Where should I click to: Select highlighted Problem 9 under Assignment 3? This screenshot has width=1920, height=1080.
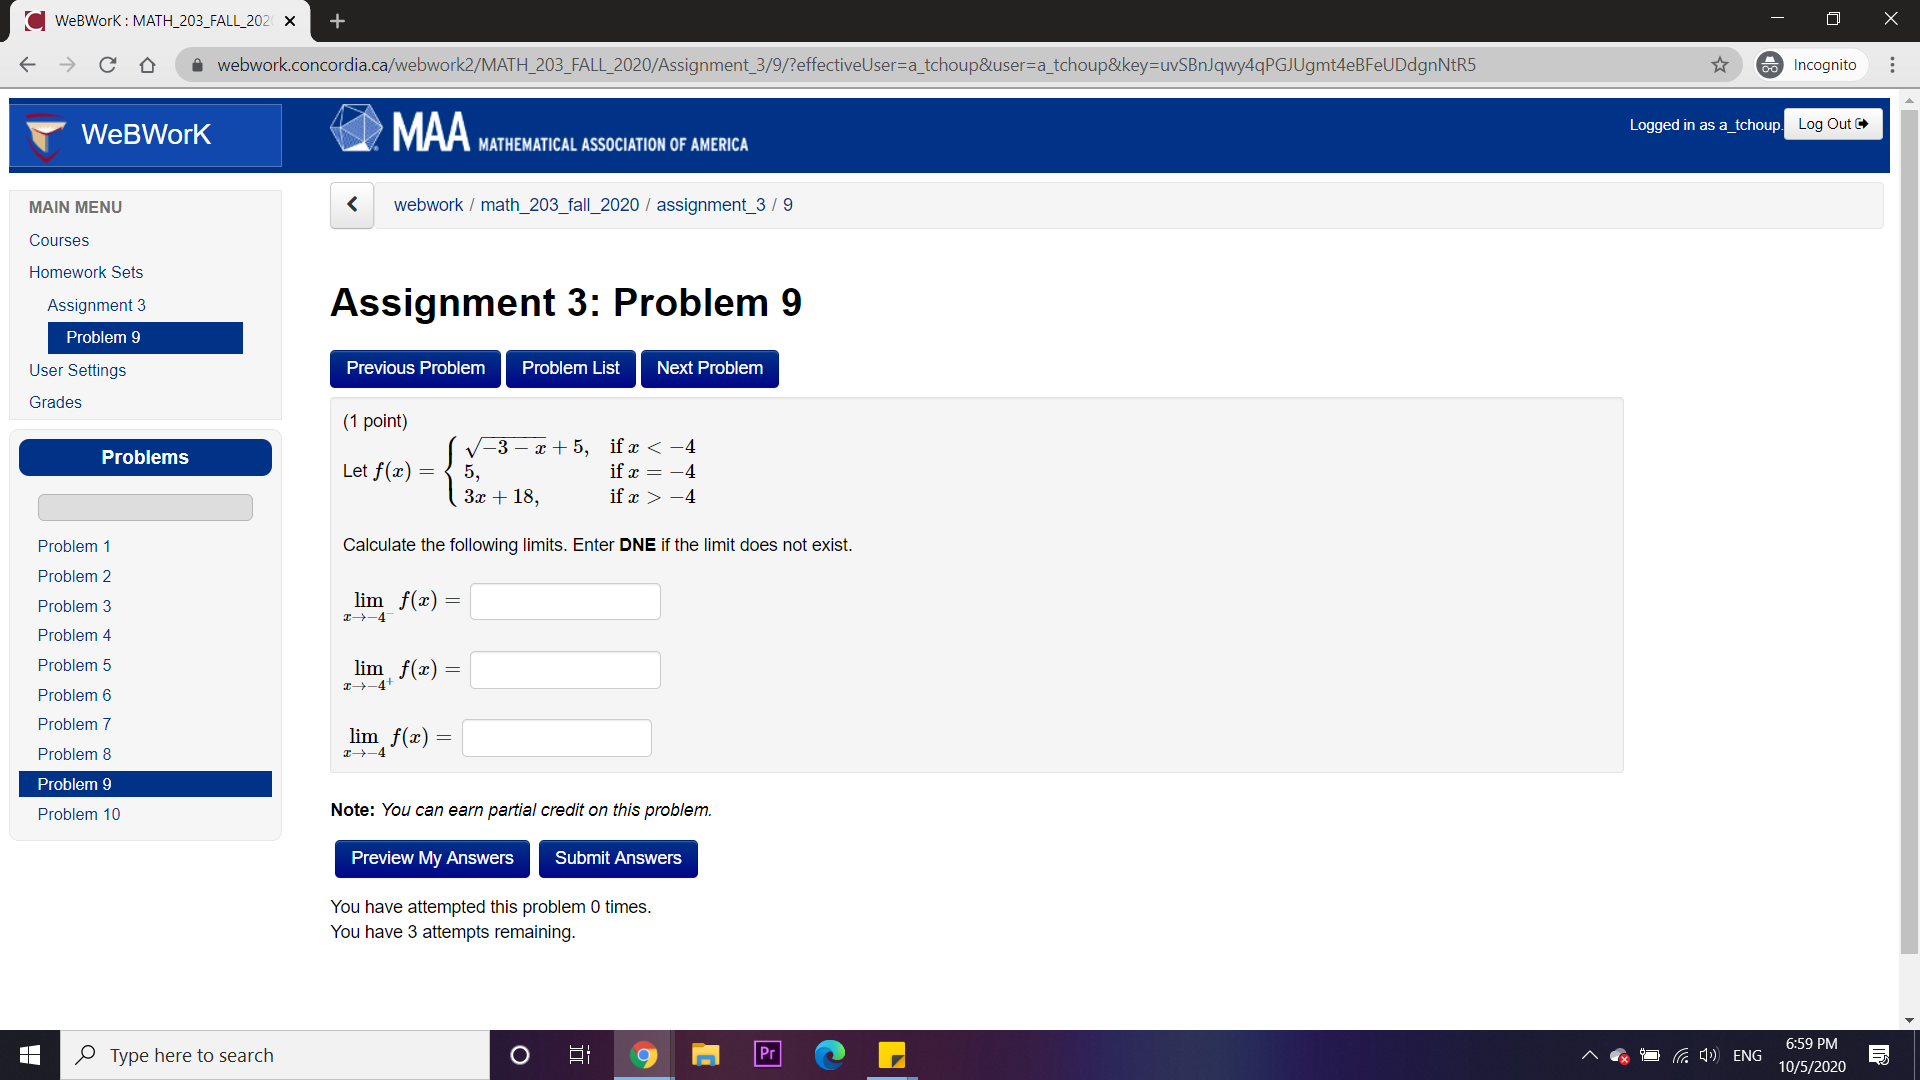click(145, 337)
